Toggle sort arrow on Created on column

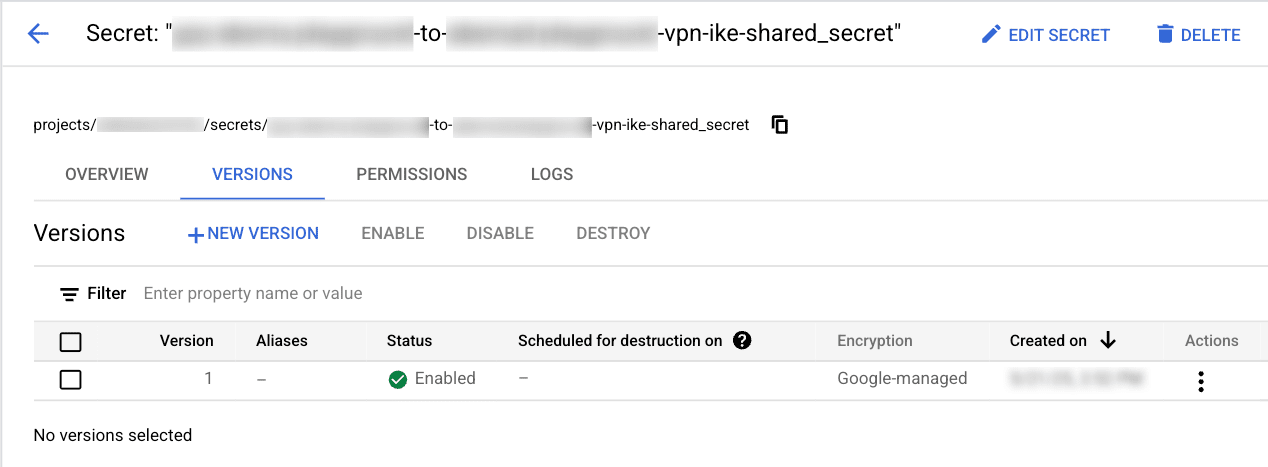click(x=1107, y=340)
